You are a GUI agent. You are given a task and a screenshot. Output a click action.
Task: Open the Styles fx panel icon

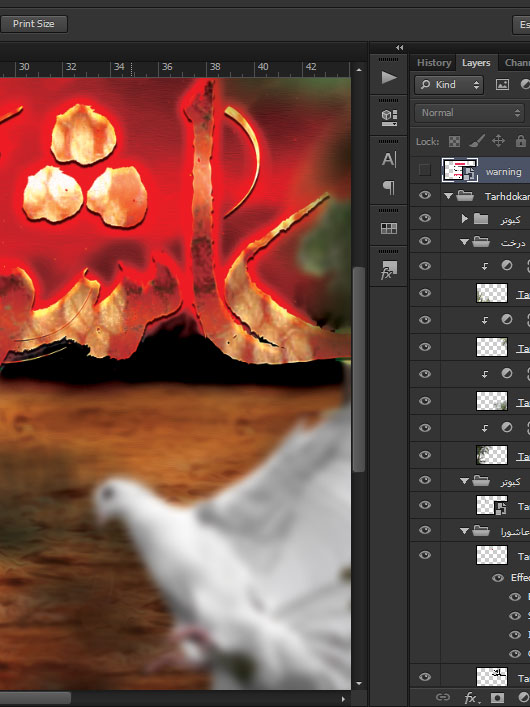(388, 270)
